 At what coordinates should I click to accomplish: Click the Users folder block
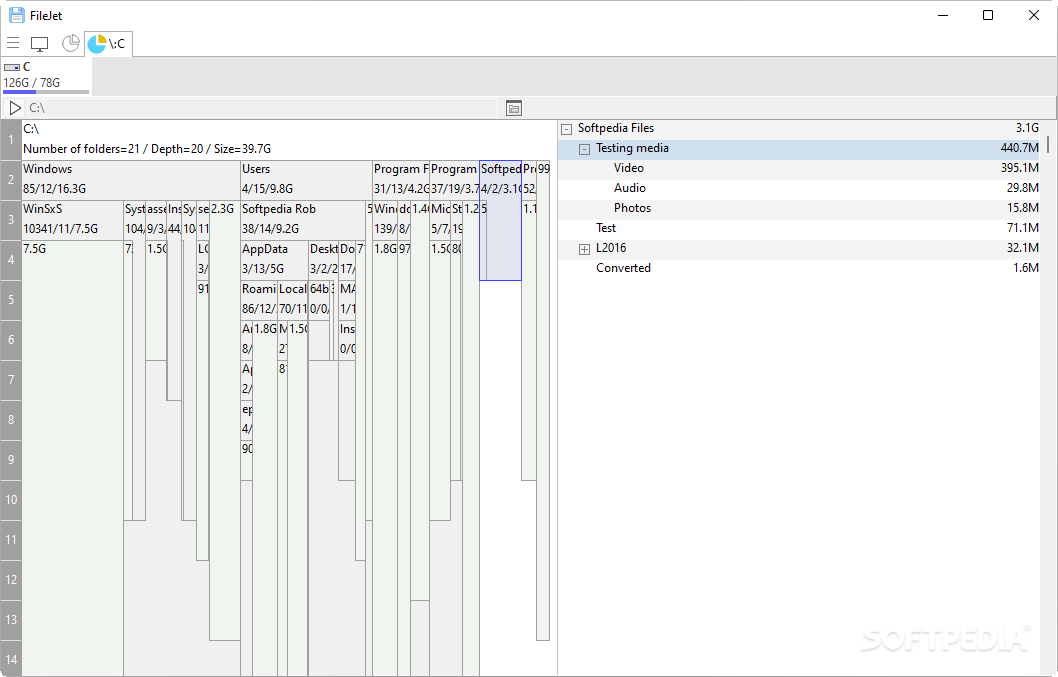(x=306, y=180)
